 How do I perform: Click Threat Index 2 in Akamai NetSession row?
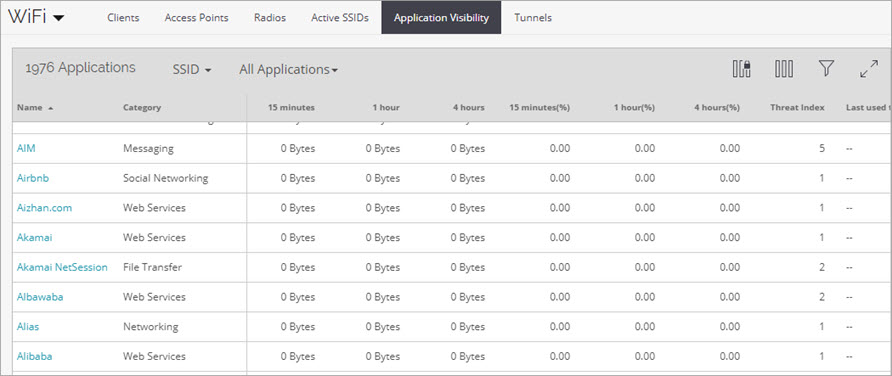click(821, 267)
